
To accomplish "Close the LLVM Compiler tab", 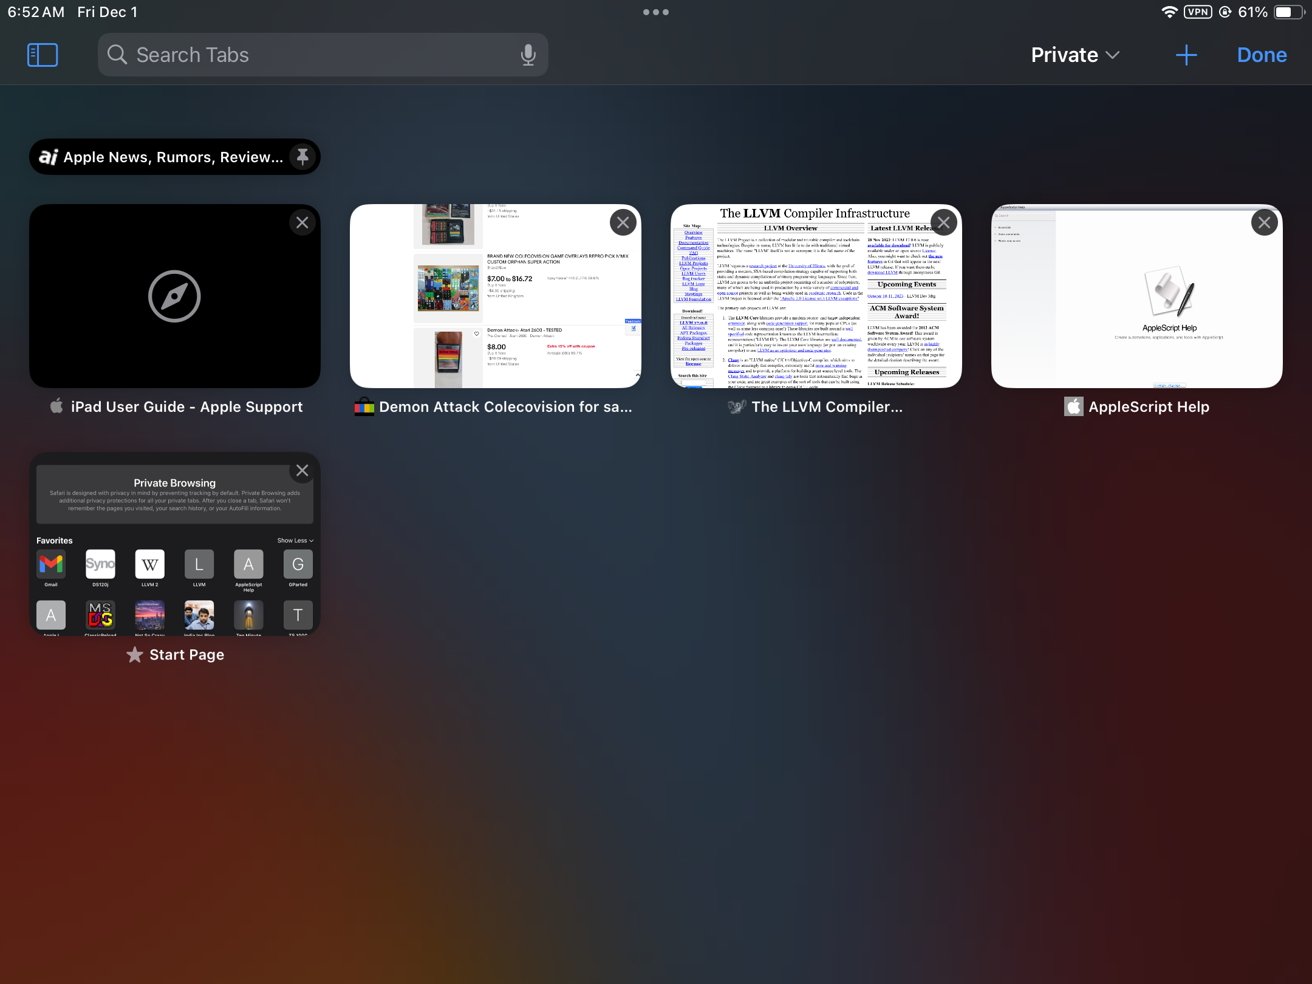I will click(943, 223).
